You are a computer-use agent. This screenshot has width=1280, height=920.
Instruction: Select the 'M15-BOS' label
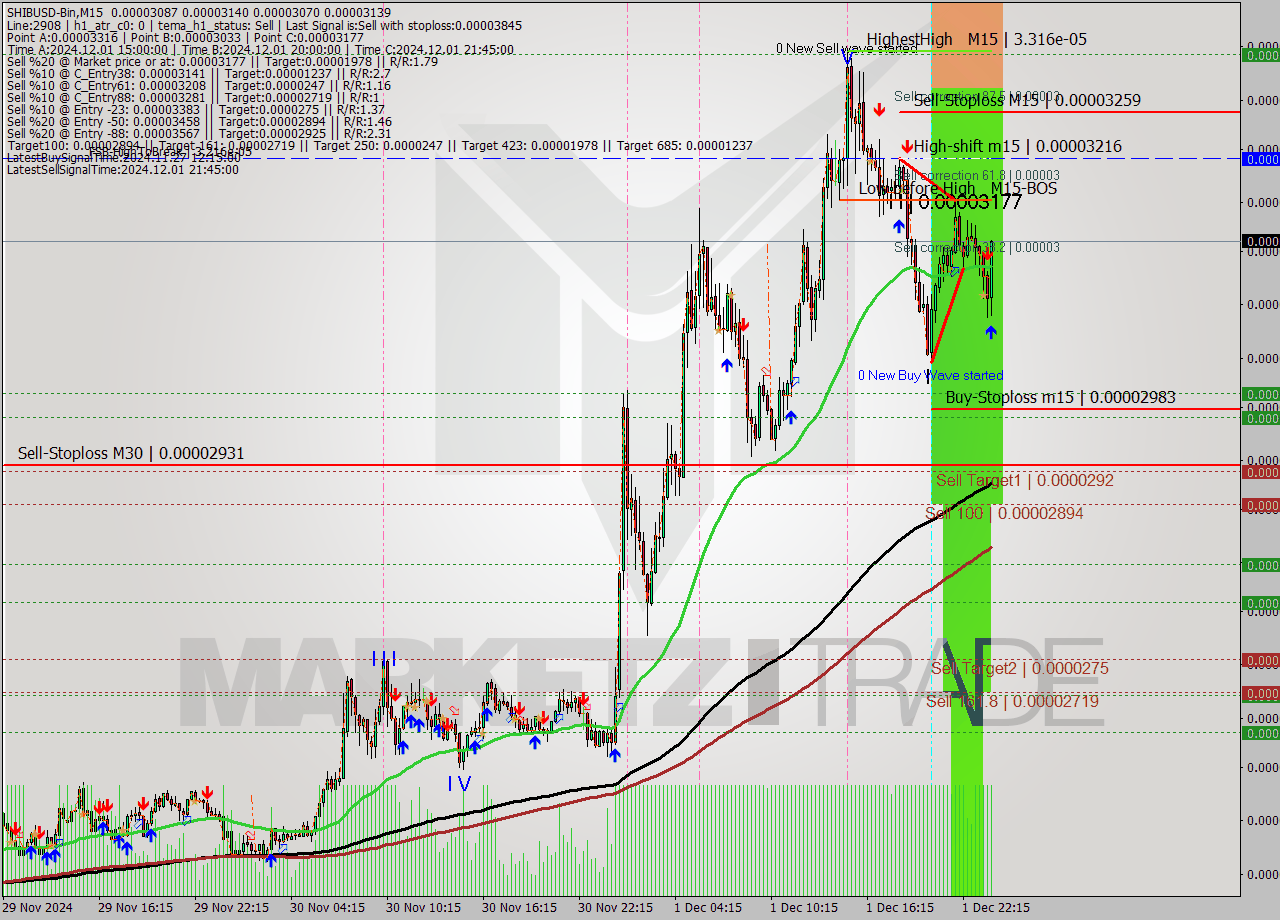1024,188
